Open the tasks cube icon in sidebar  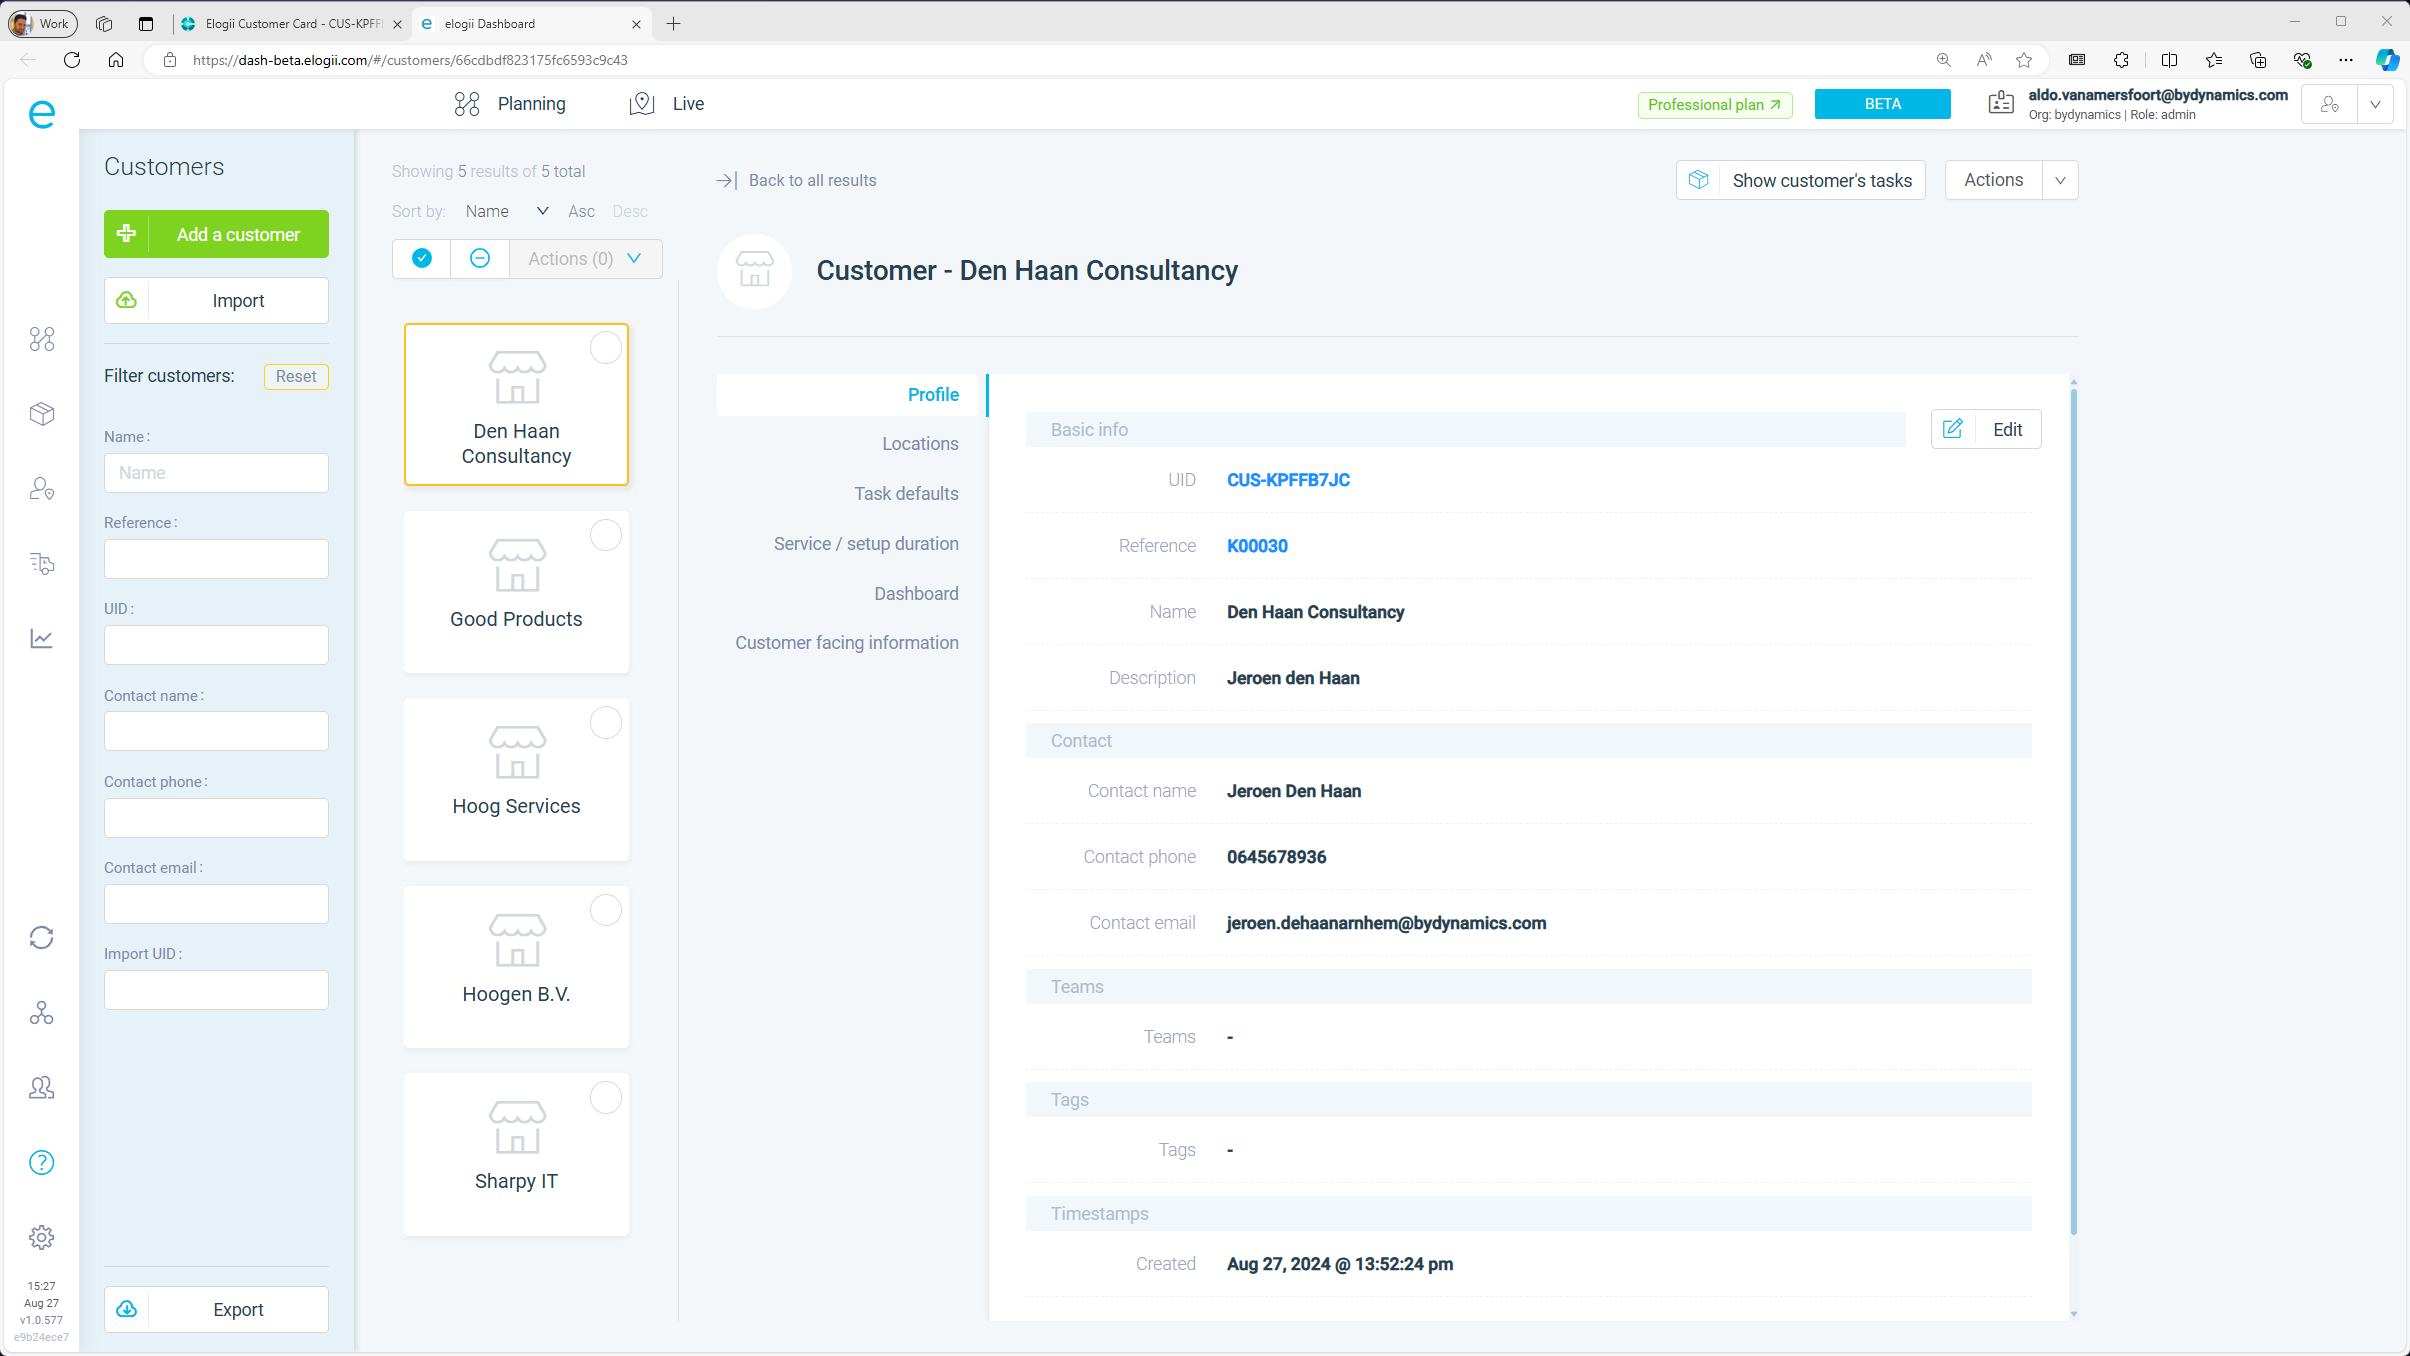coord(41,414)
